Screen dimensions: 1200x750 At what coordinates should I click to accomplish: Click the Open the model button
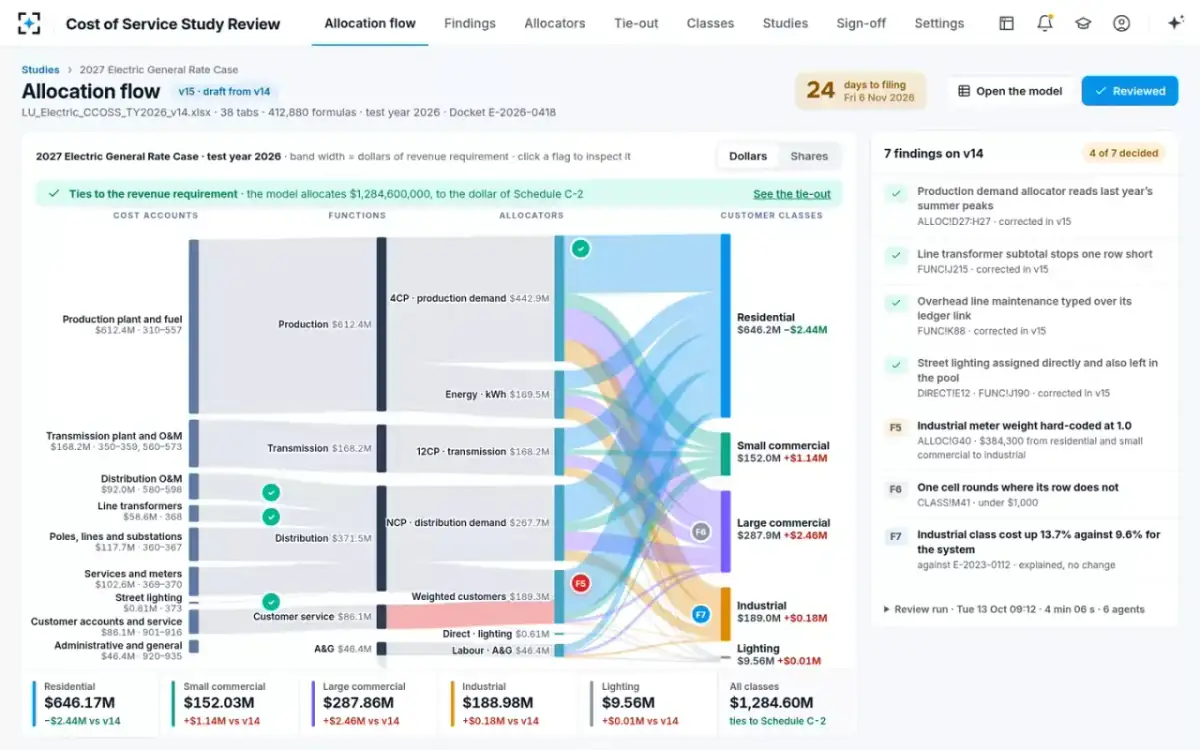pyautogui.click(x=1010, y=91)
